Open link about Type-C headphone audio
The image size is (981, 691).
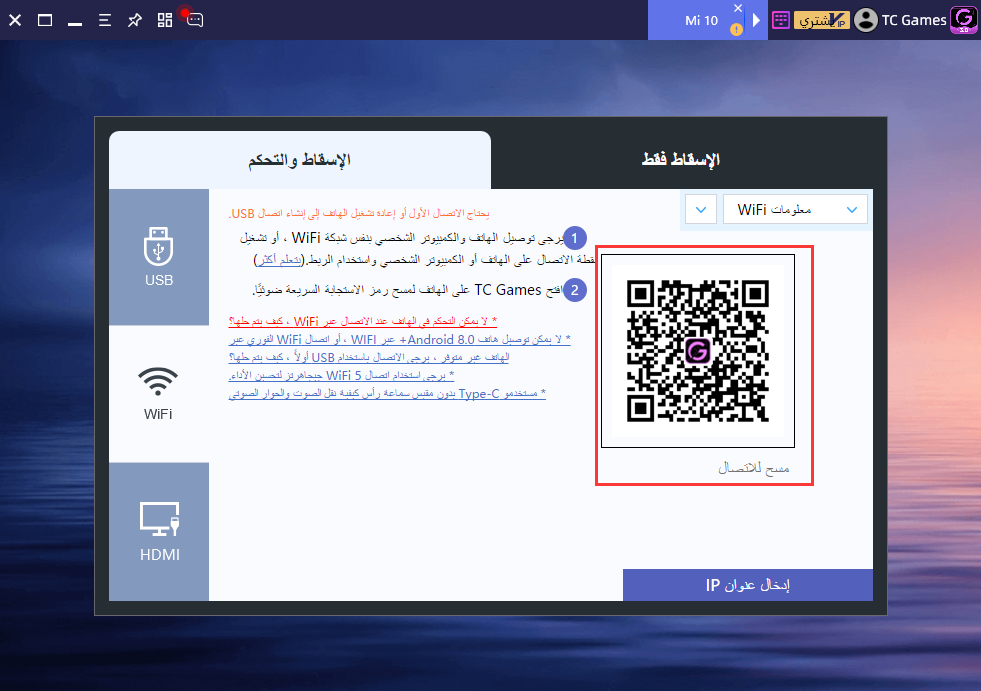coord(387,394)
